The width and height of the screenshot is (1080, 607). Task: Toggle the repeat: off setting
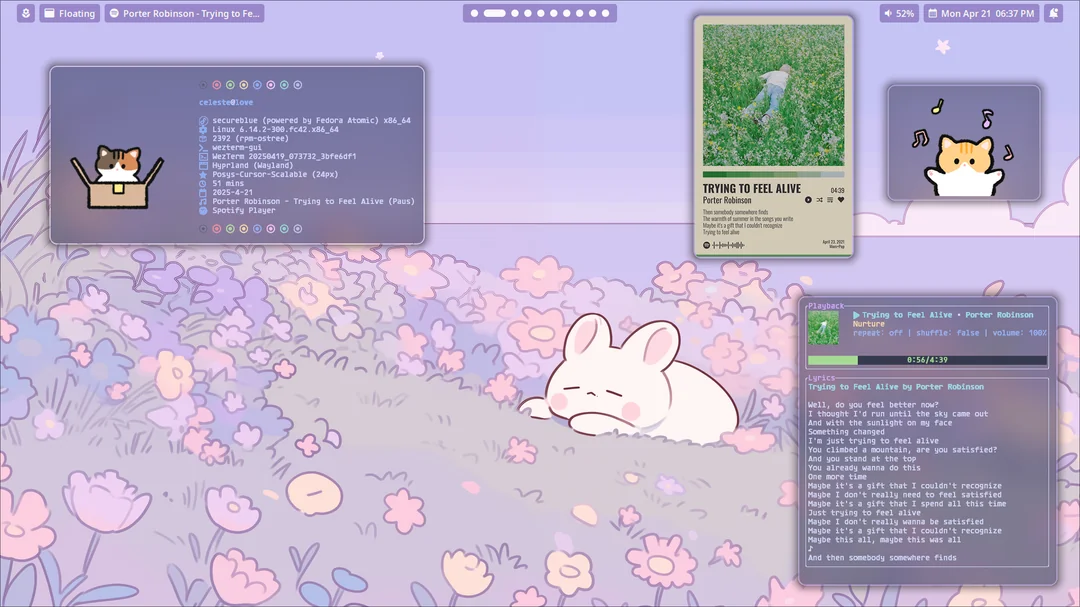(x=878, y=333)
